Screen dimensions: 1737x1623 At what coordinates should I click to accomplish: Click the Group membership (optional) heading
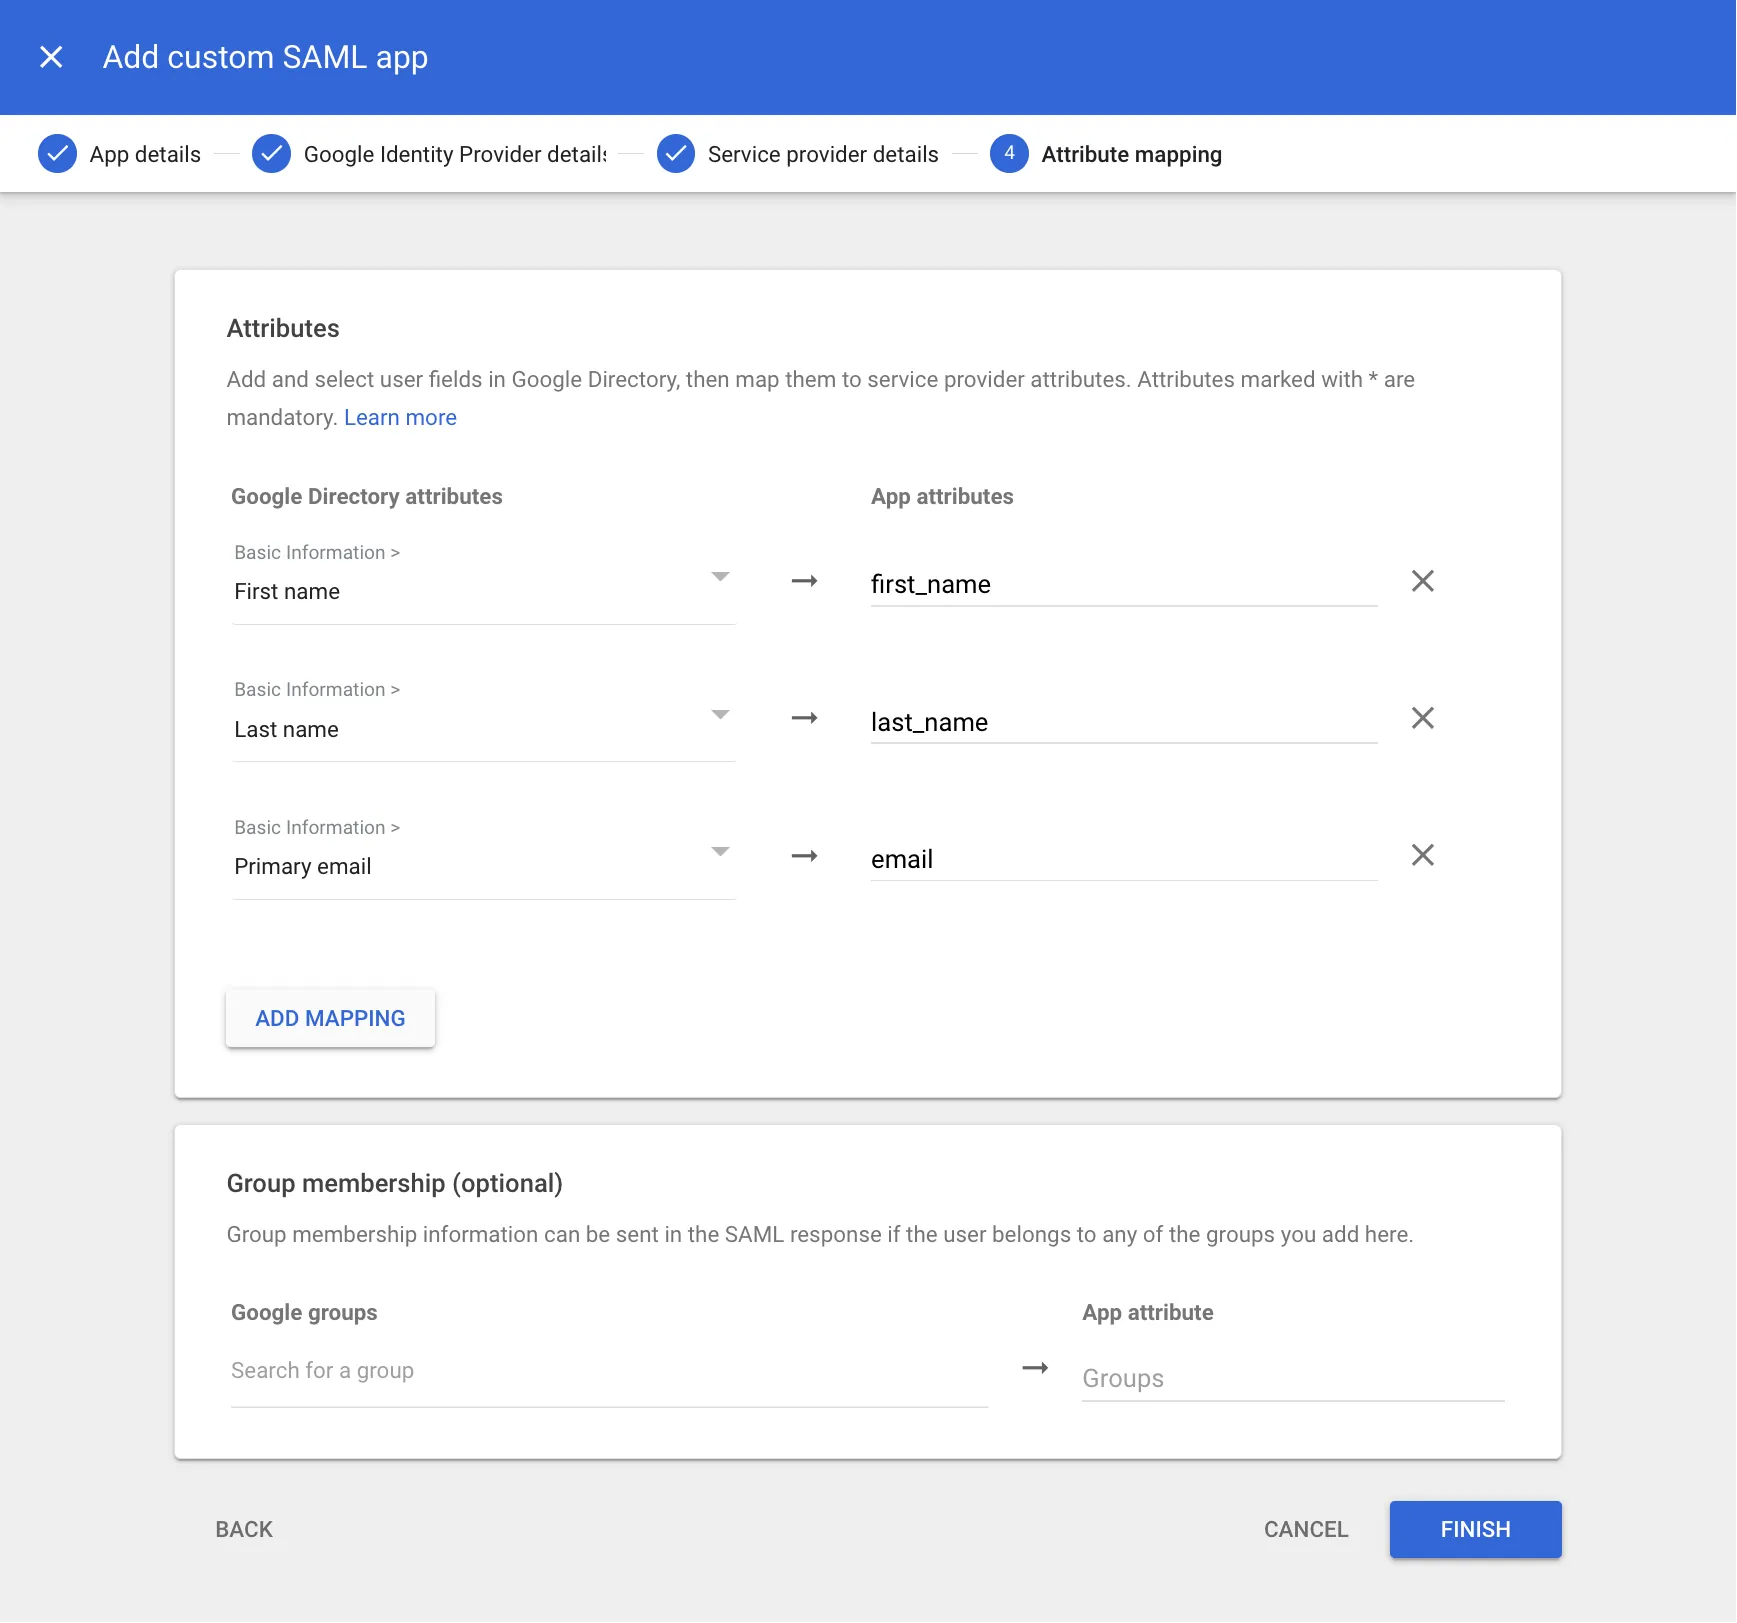point(394,1184)
